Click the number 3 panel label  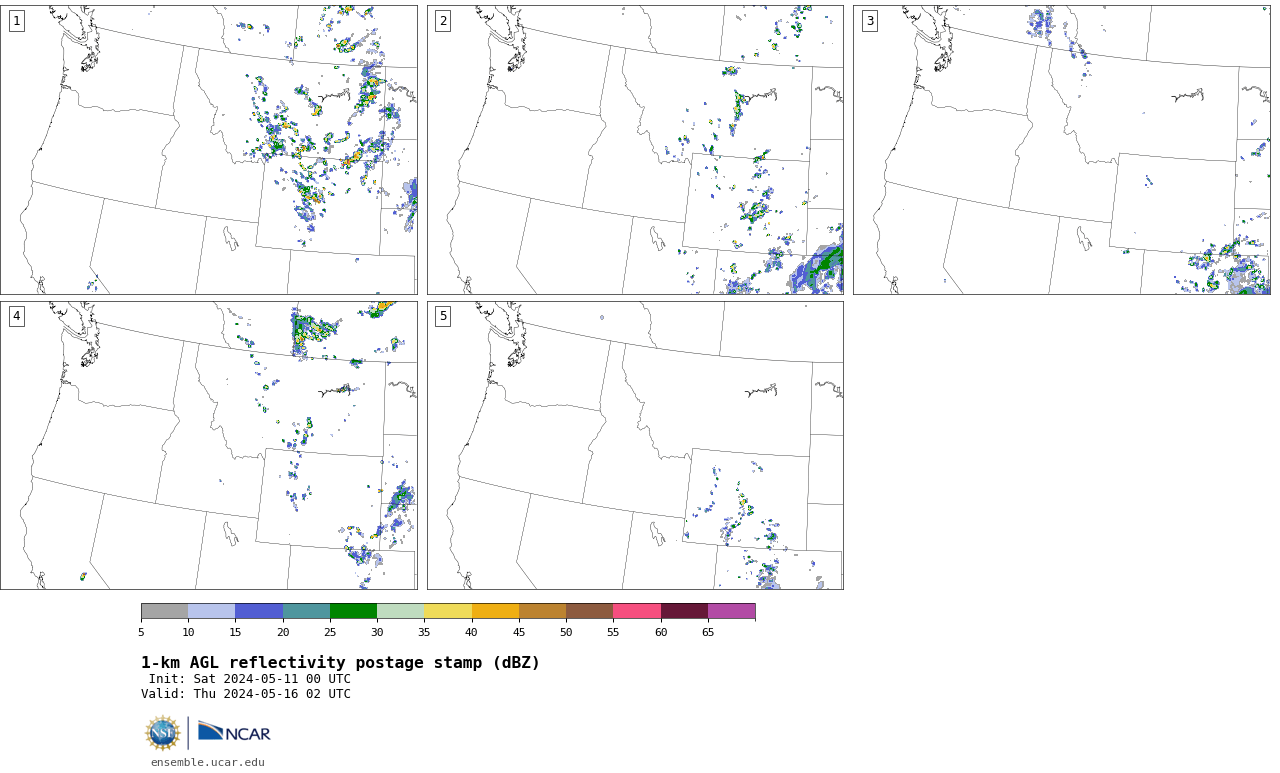(869, 21)
